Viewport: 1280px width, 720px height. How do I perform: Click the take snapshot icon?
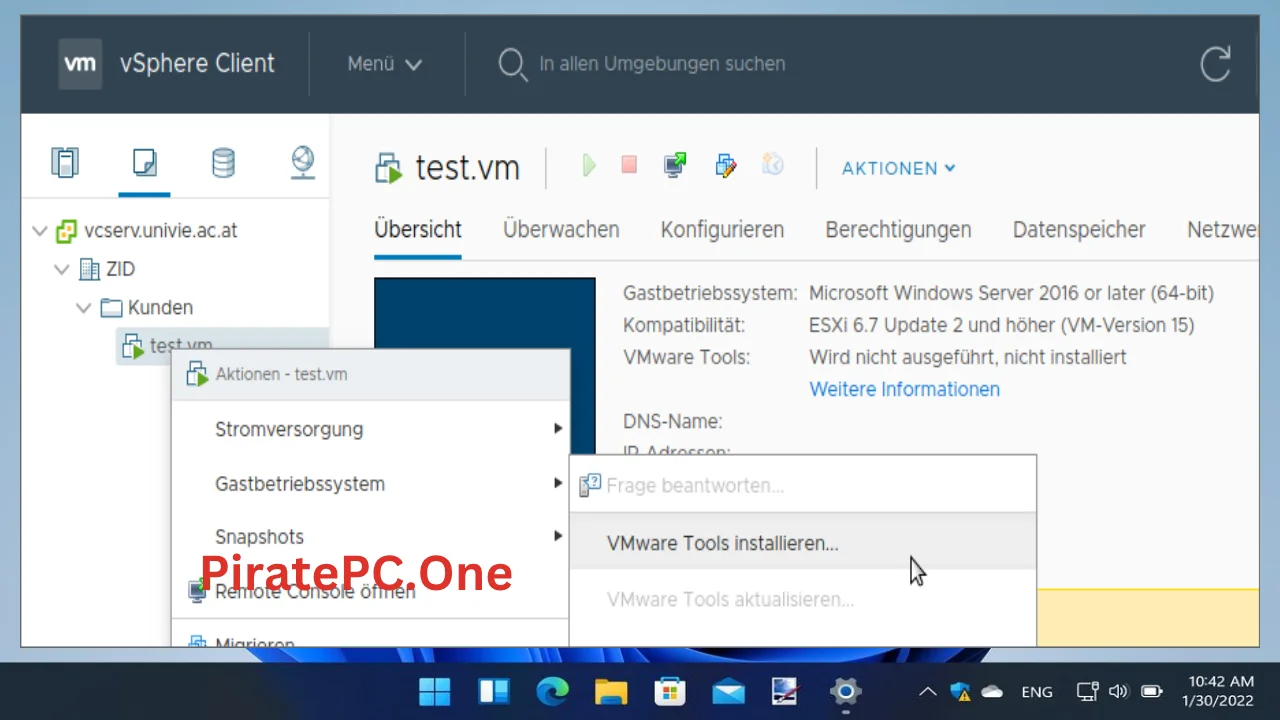(x=772, y=165)
